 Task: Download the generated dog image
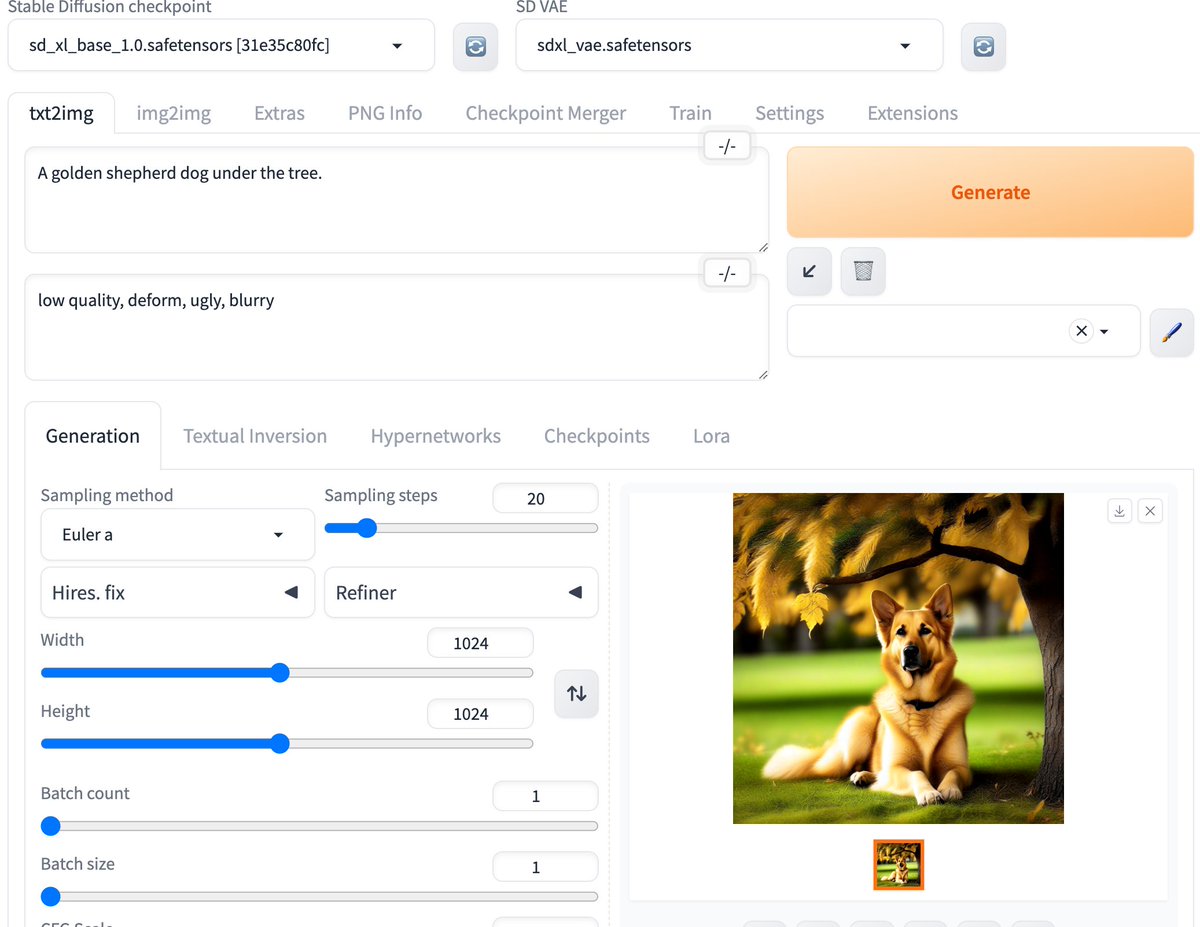[x=1120, y=511]
